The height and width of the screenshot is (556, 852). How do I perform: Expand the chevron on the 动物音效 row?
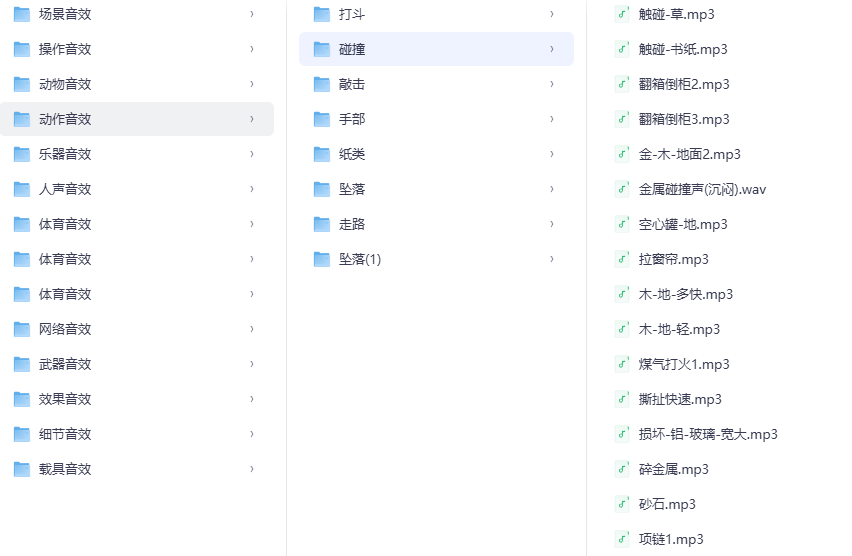(251, 84)
